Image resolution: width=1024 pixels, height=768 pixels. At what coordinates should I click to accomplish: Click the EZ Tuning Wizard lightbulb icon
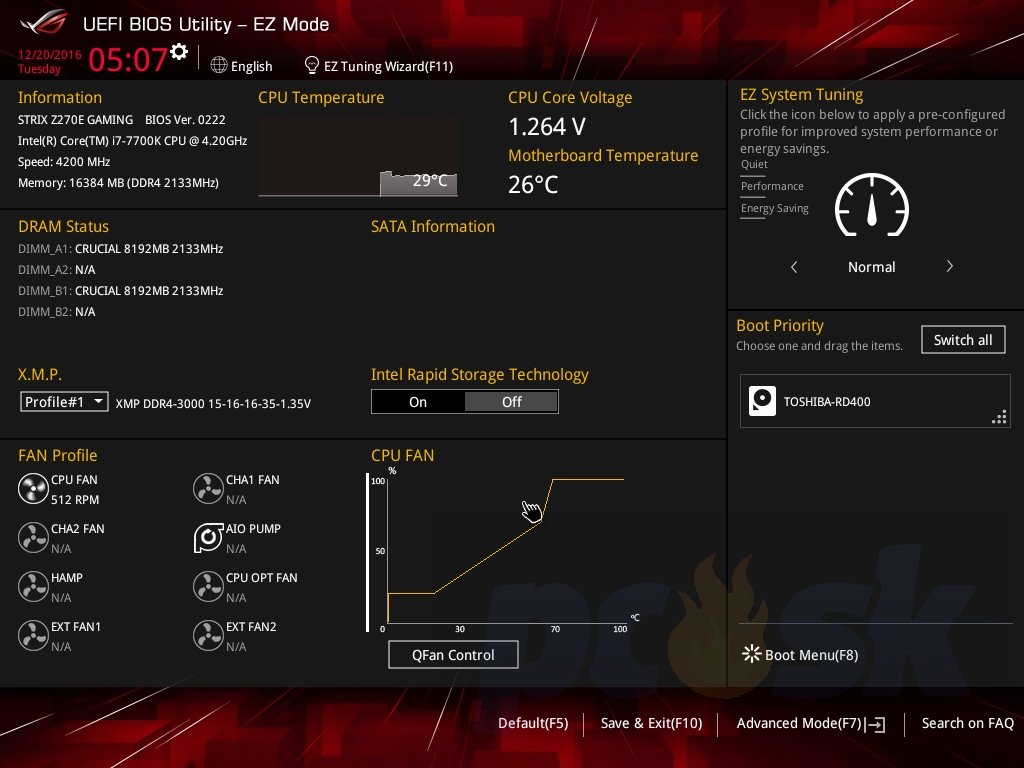(x=312, y=65)
